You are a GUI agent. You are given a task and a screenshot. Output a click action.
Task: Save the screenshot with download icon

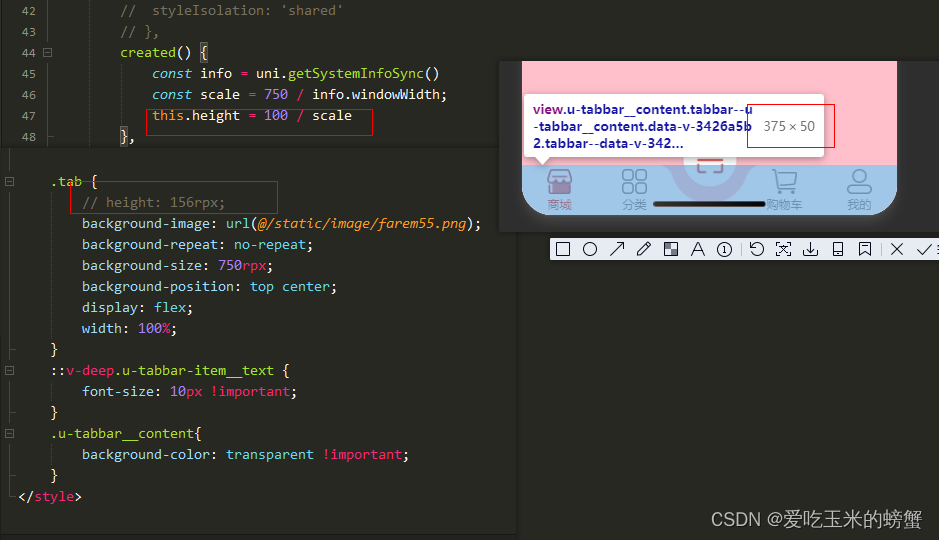click(x=810, y=249)
